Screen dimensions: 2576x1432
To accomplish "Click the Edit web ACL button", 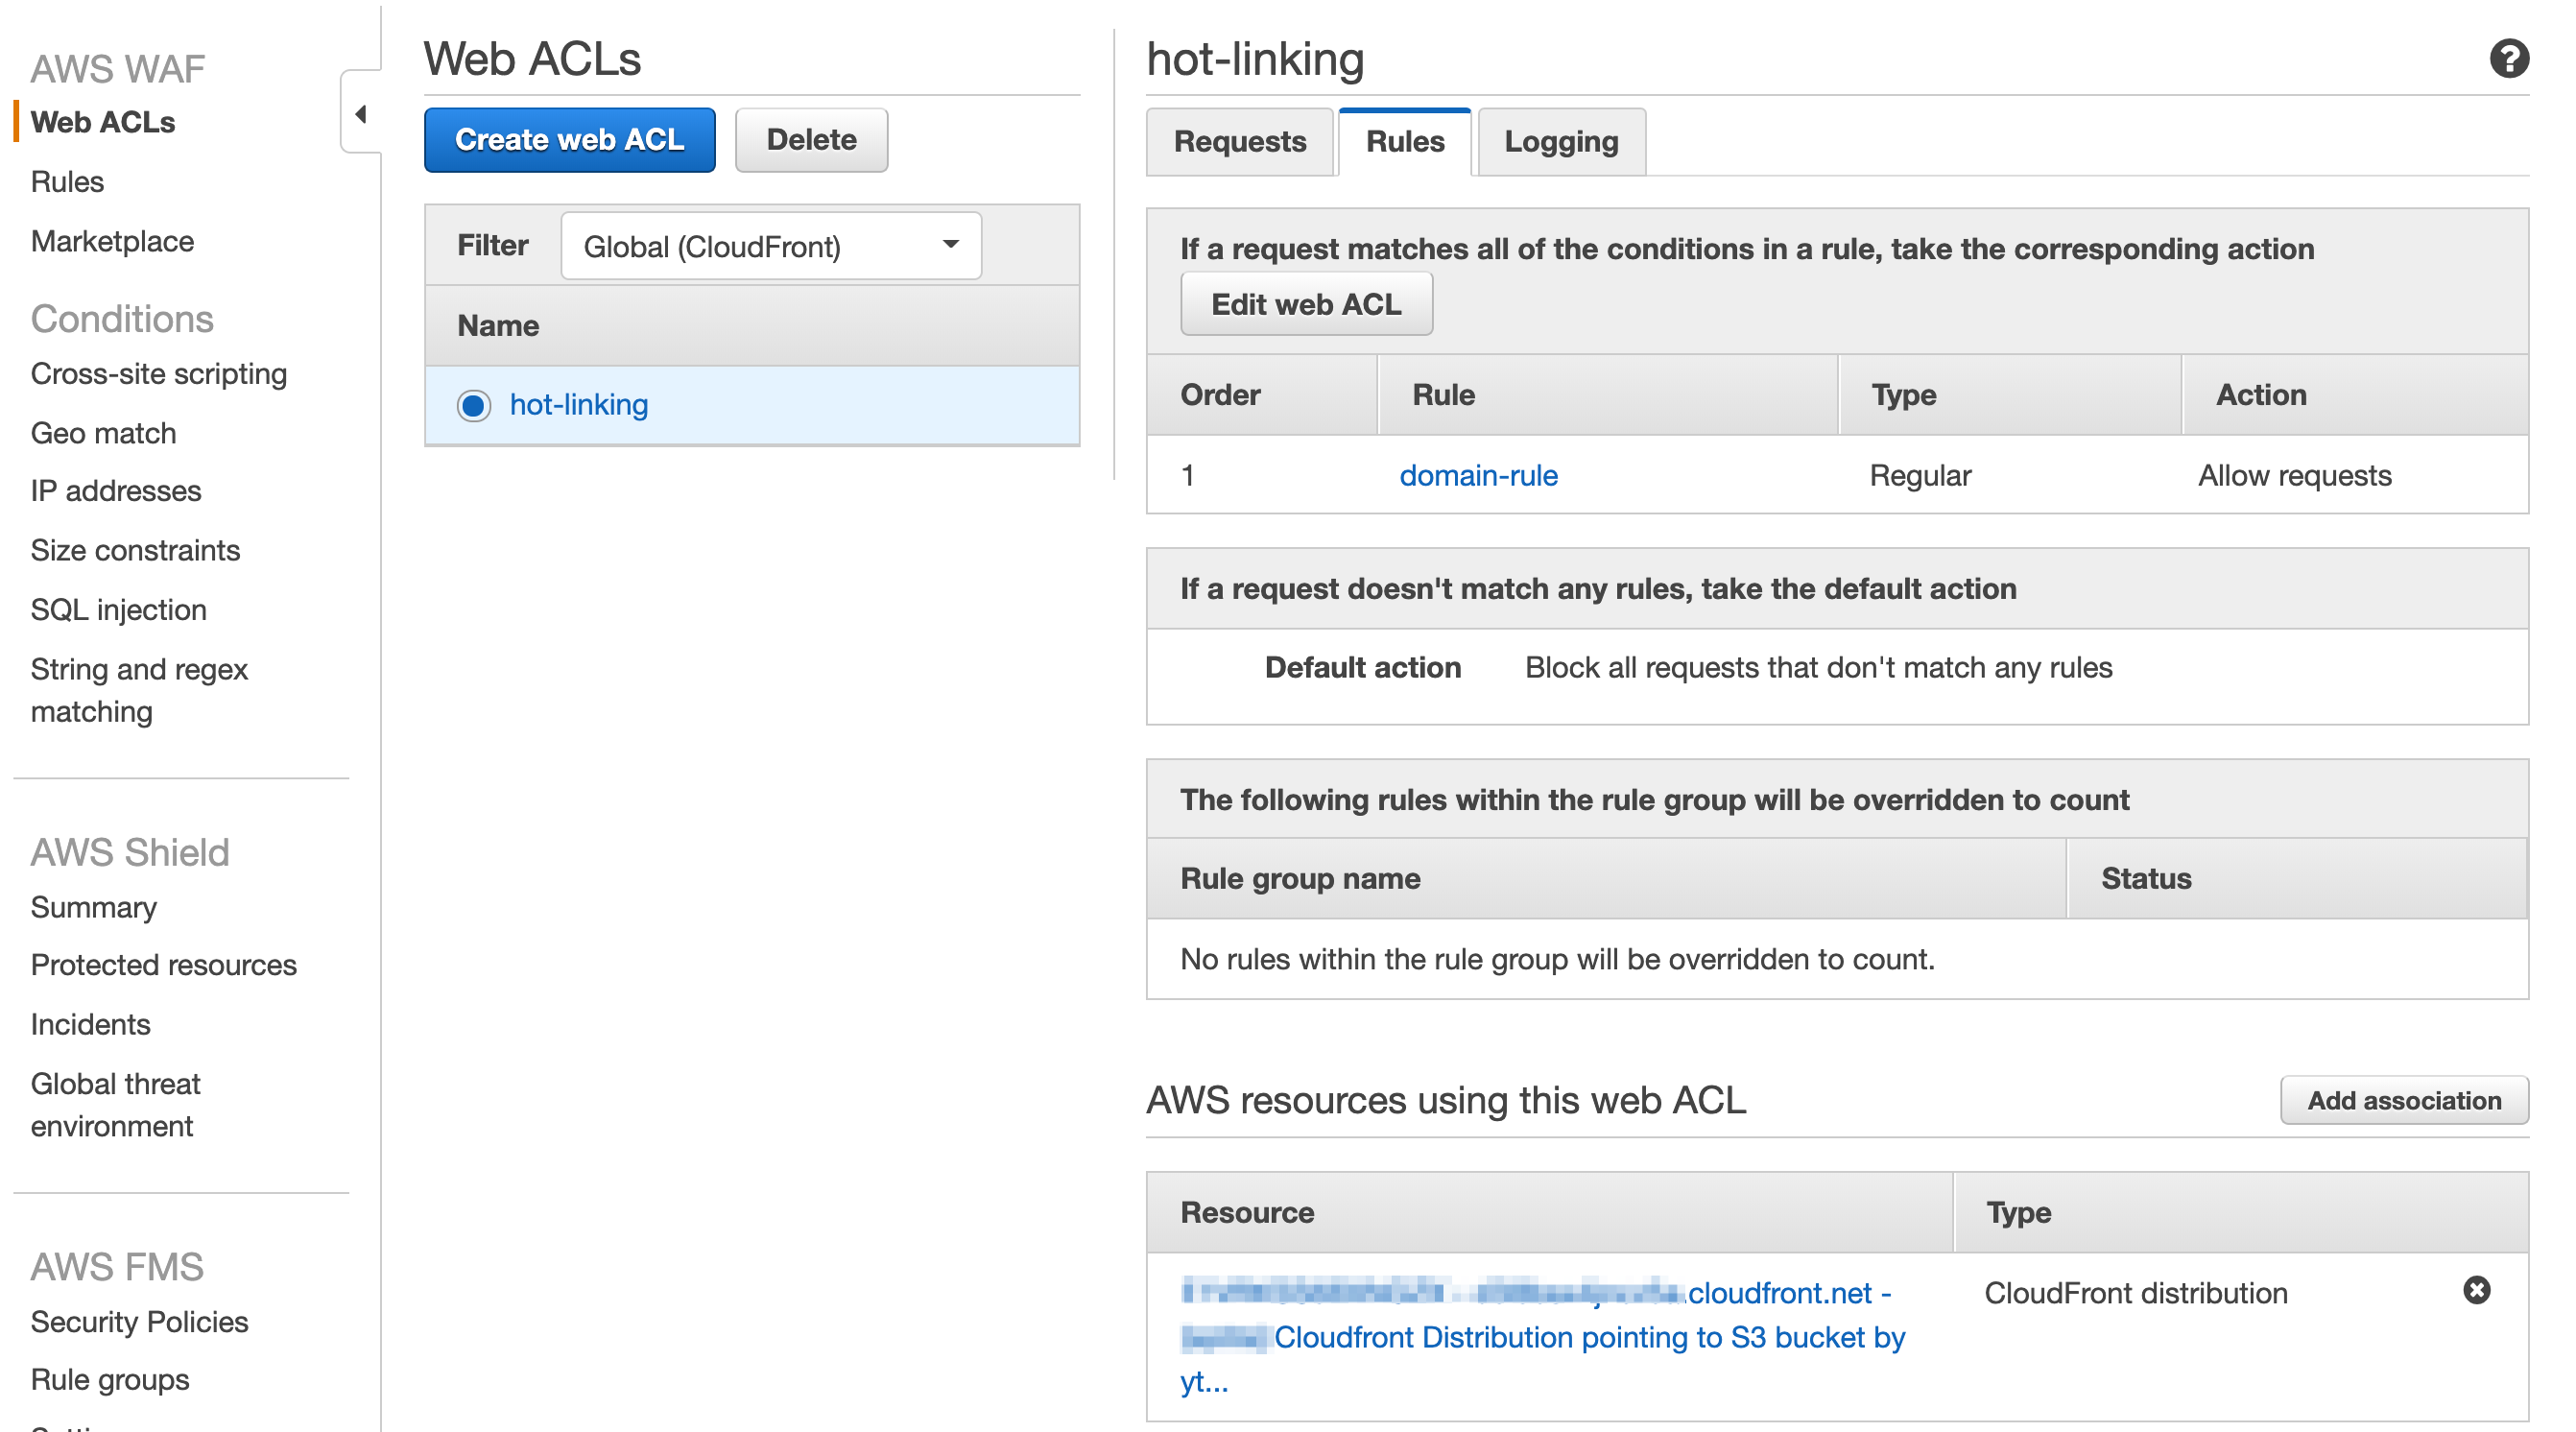I will [1306, 303].
